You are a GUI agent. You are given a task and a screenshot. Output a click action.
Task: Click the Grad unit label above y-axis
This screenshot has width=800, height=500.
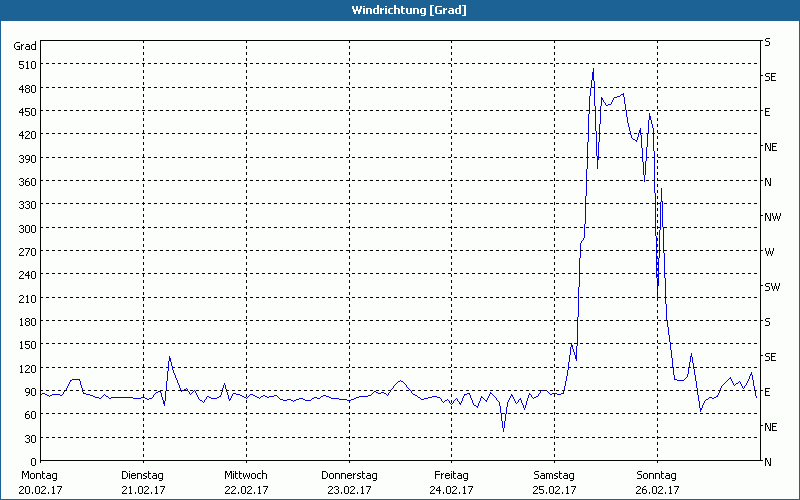tap(25, 46)
